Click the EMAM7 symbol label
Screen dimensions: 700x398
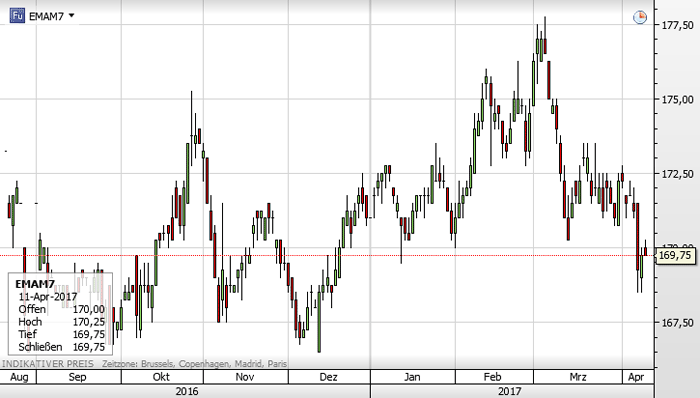[46, 17]
